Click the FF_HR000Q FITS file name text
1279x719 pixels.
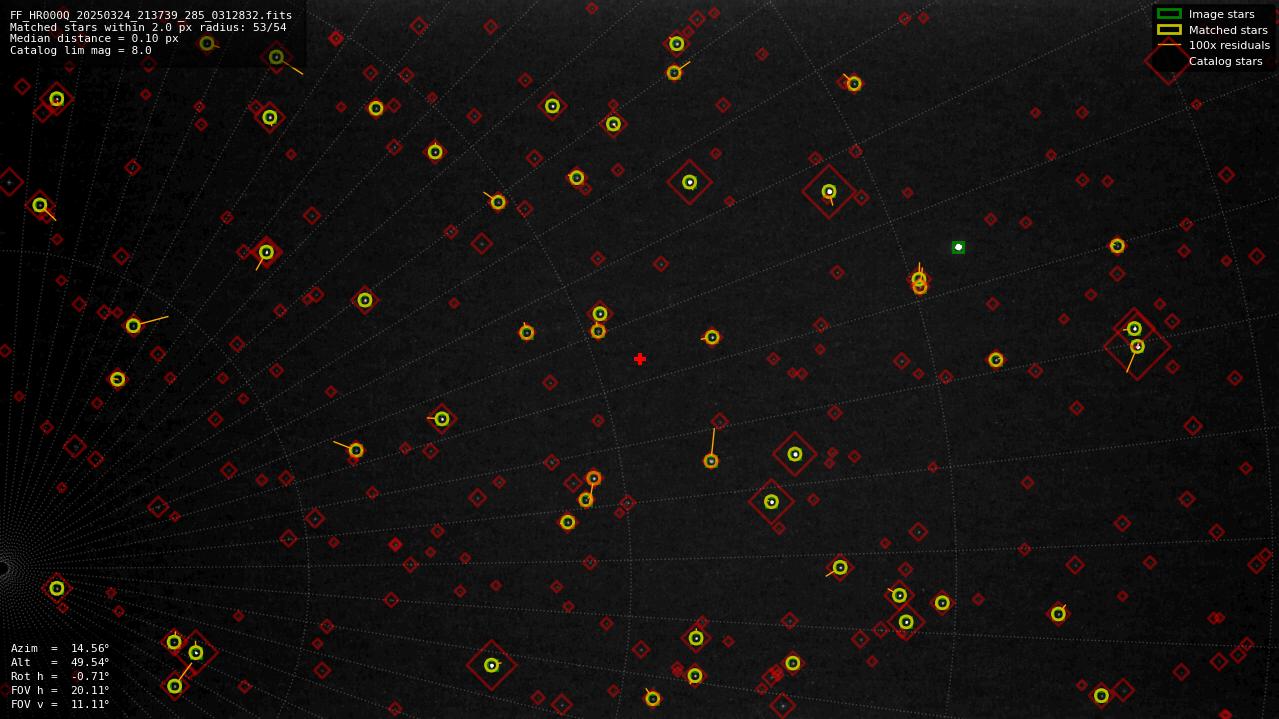click(151, 16)
